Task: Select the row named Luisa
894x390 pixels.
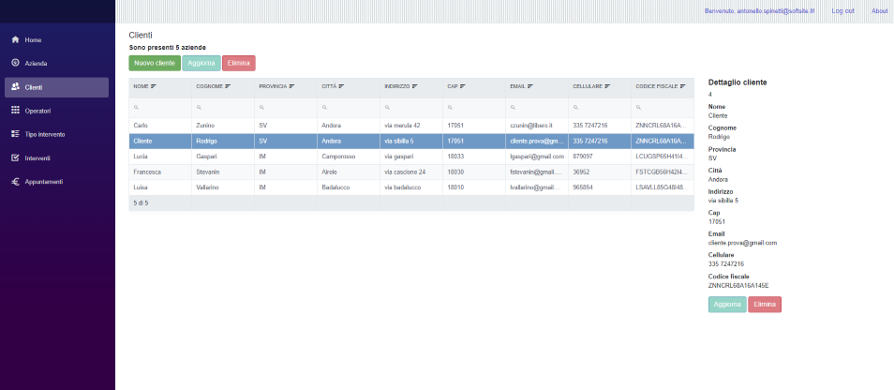Action: pos(411,187)
